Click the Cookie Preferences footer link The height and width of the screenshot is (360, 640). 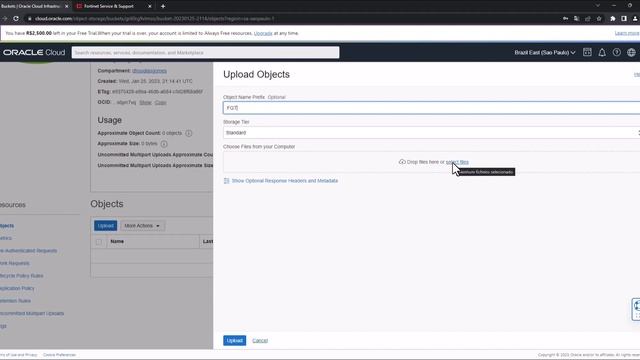click(x=60, y=355)
